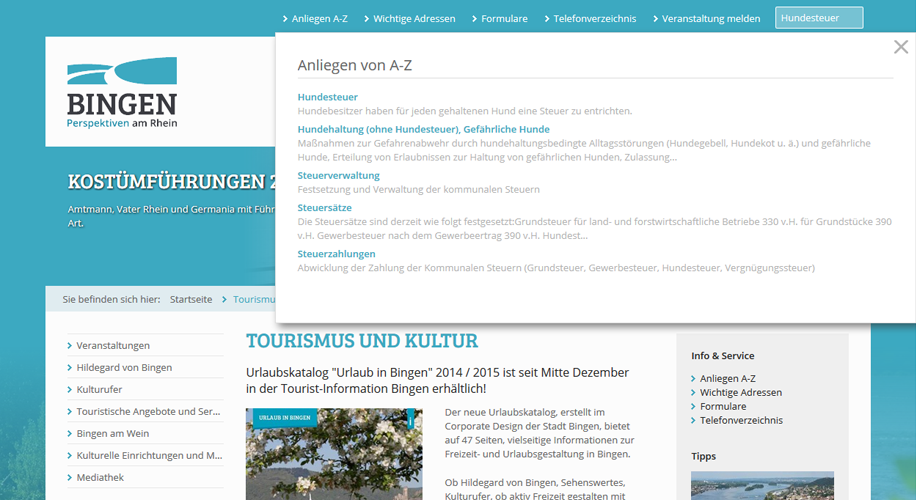916x500 pixels.
Task: Open the Hundesteuer search result
Action: (x=328, y=97)
